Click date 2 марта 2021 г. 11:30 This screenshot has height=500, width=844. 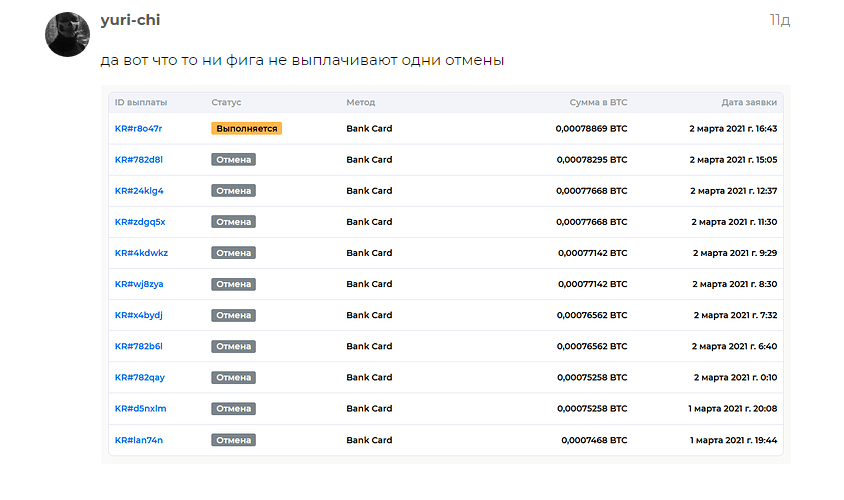click(x=734, y=222)
